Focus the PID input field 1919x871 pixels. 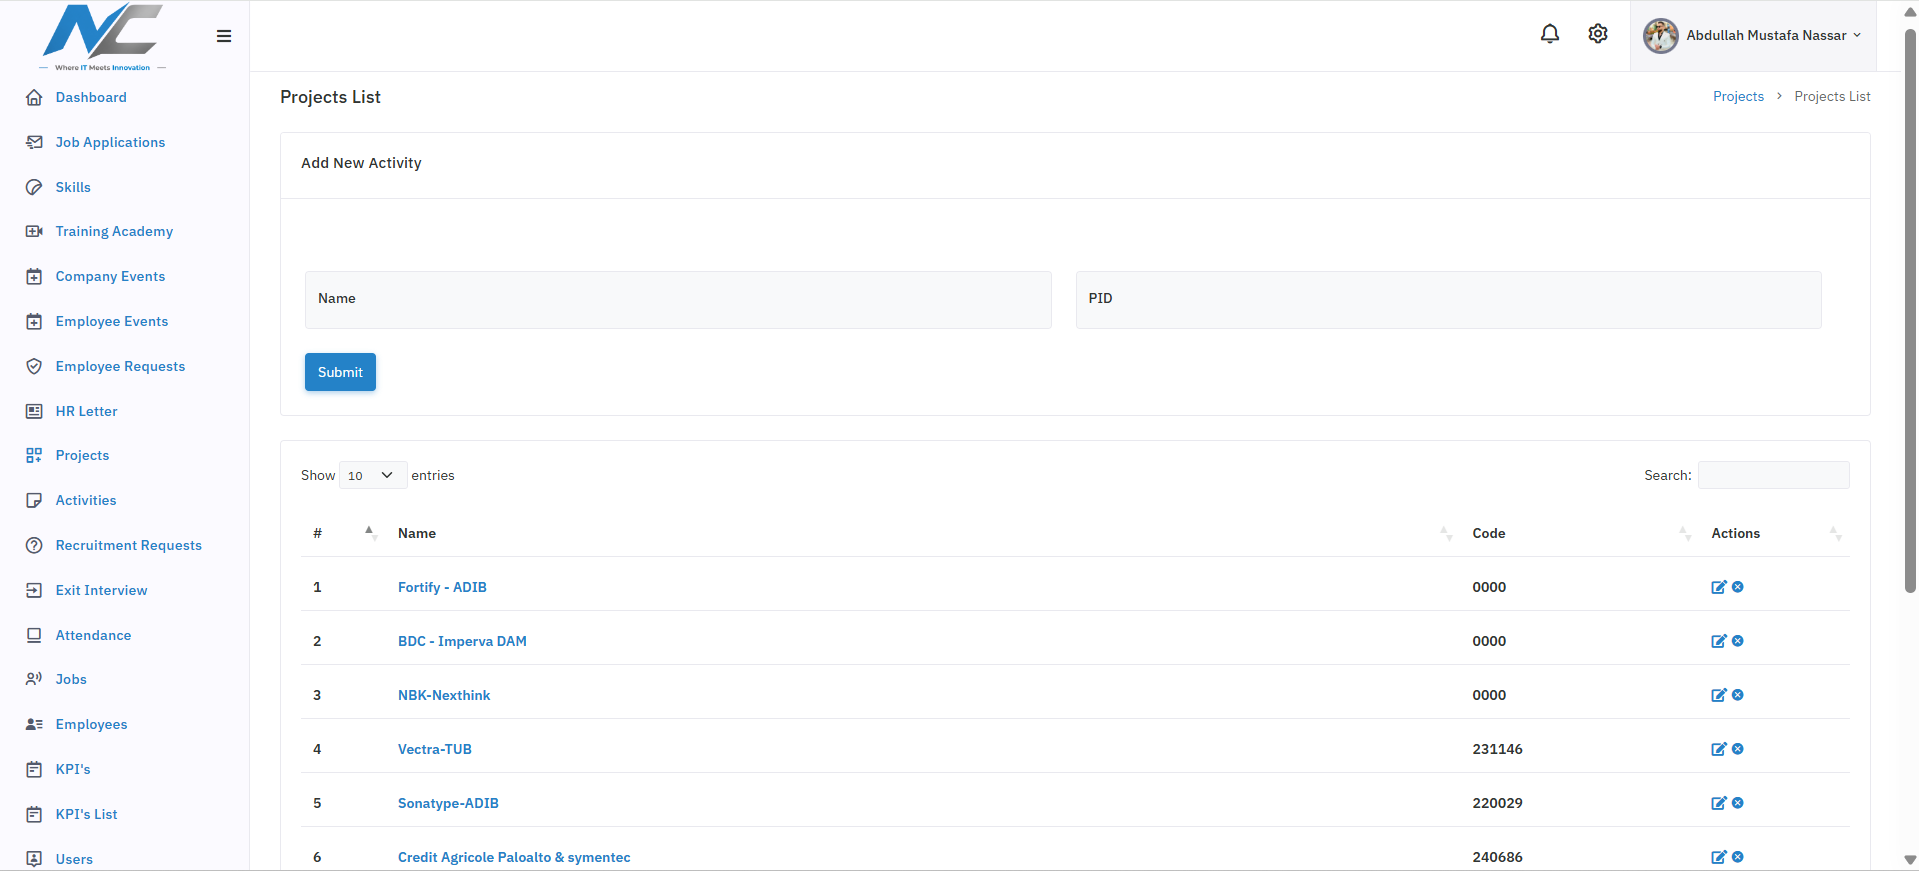(1448, 299)
